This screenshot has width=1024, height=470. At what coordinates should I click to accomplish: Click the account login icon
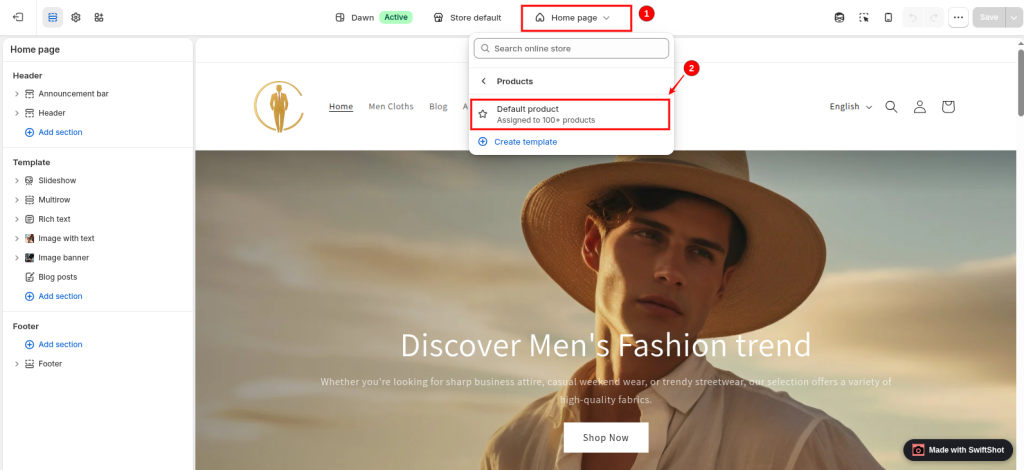(920, 106)
